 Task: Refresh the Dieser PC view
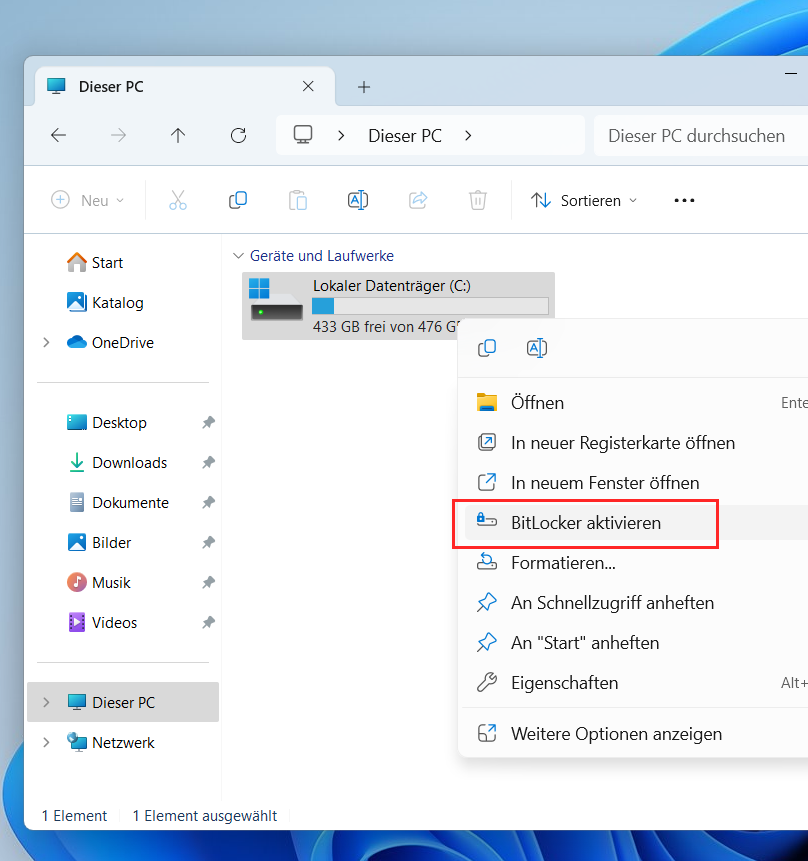(x=238, y=135)
